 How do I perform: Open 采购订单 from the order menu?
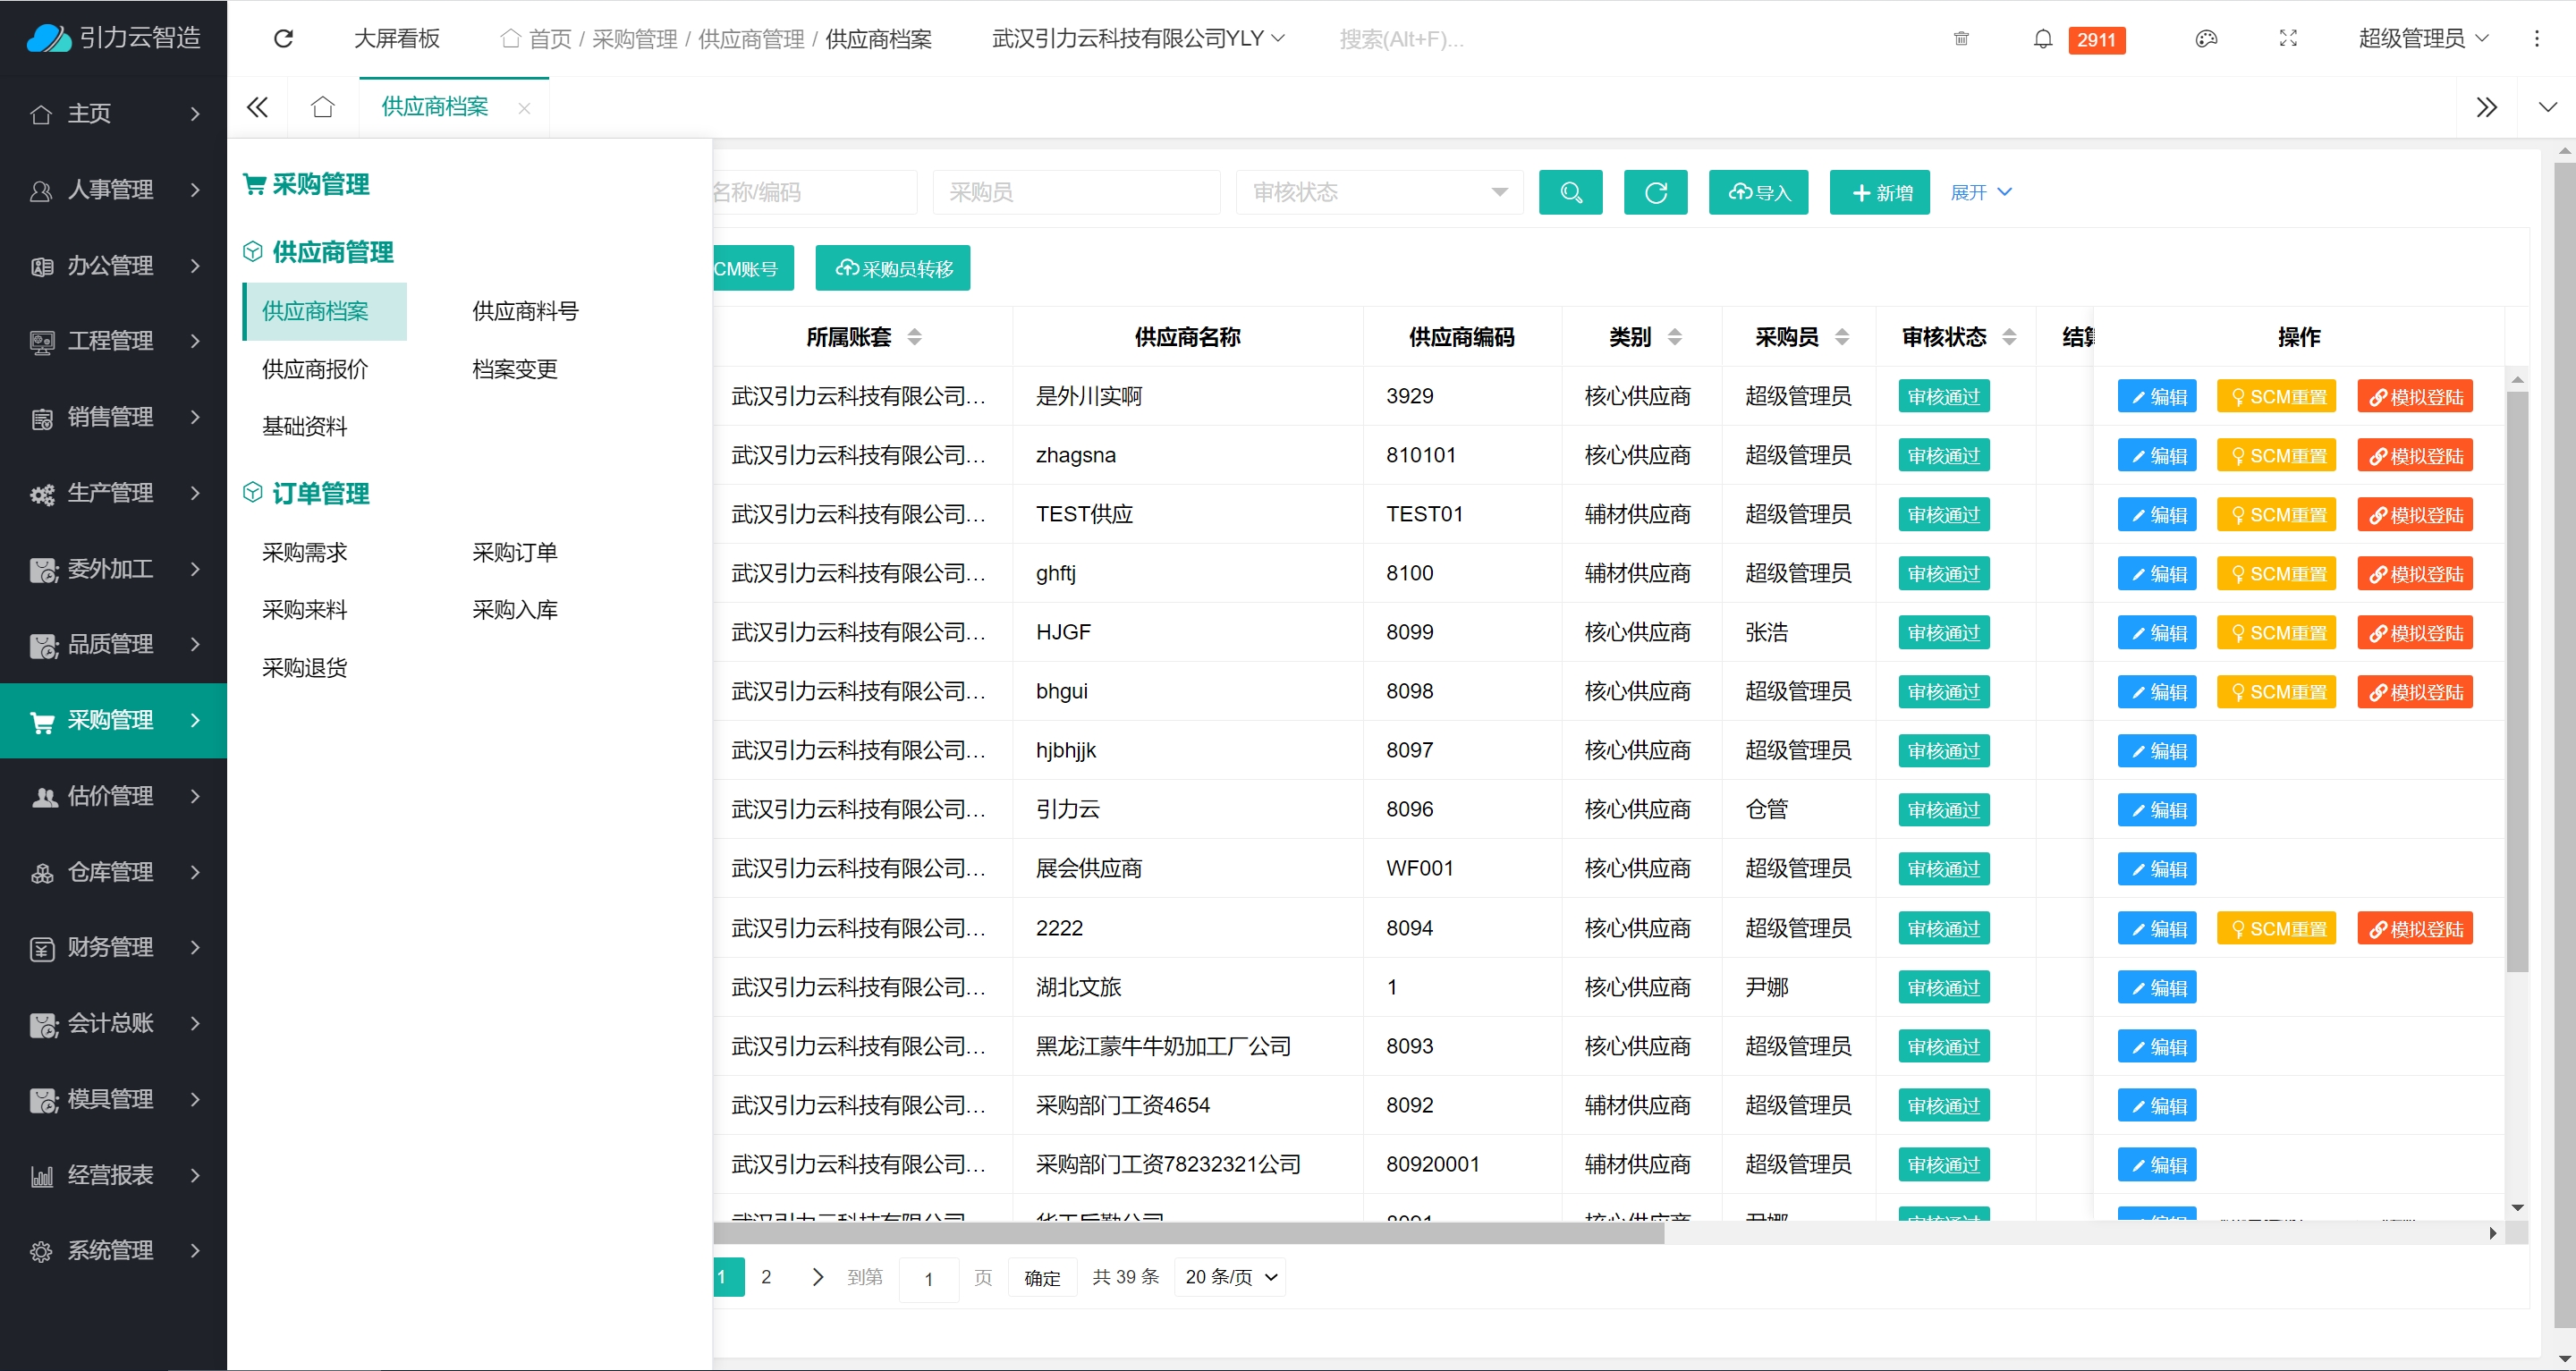click(x=514, y=552)
